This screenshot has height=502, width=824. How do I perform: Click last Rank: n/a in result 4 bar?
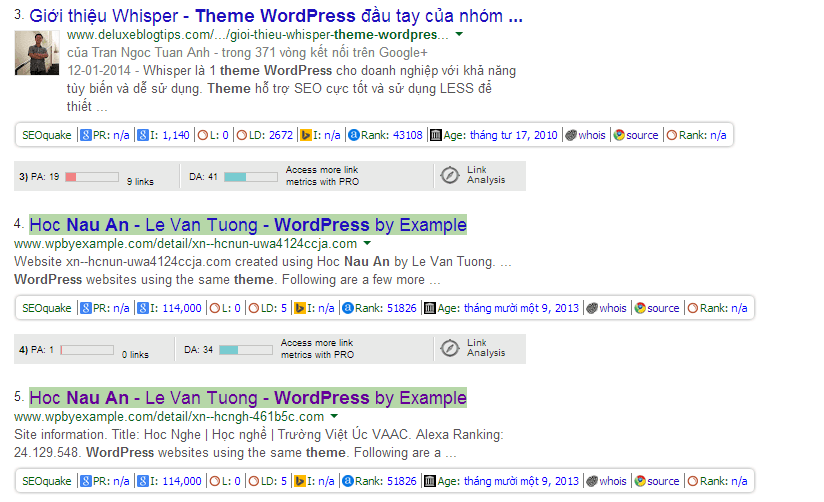pyautogui.click(x=724, y=308)
